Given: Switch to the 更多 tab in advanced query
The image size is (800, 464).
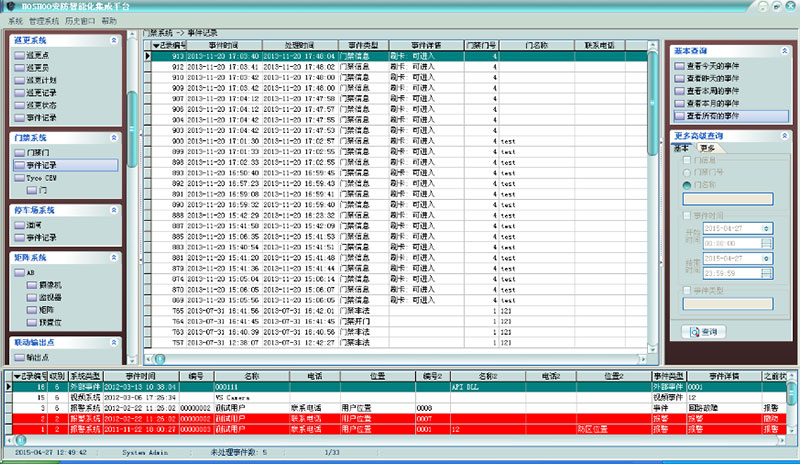Looking at the screenshot, I should tap(707, 148).
